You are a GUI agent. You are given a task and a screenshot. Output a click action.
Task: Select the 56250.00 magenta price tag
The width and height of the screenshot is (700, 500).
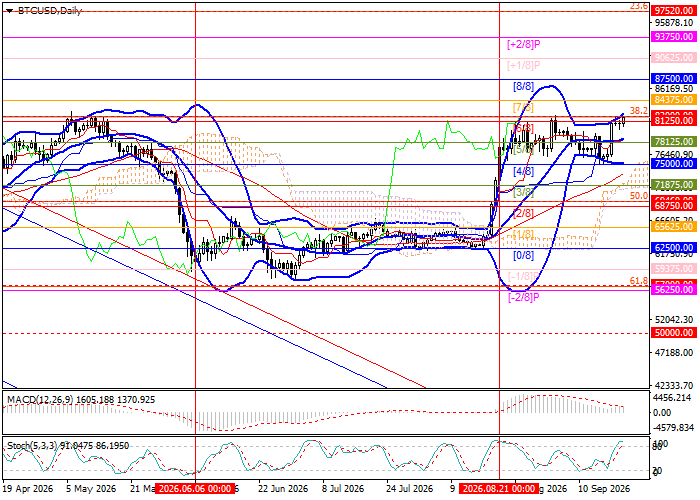[674, 290]
